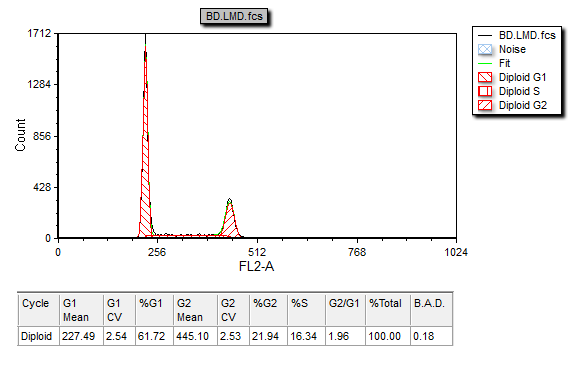Screen dimensions: 579x377
Task: Click the 856 y-axis tick label
Action: (x=42, y=136)
